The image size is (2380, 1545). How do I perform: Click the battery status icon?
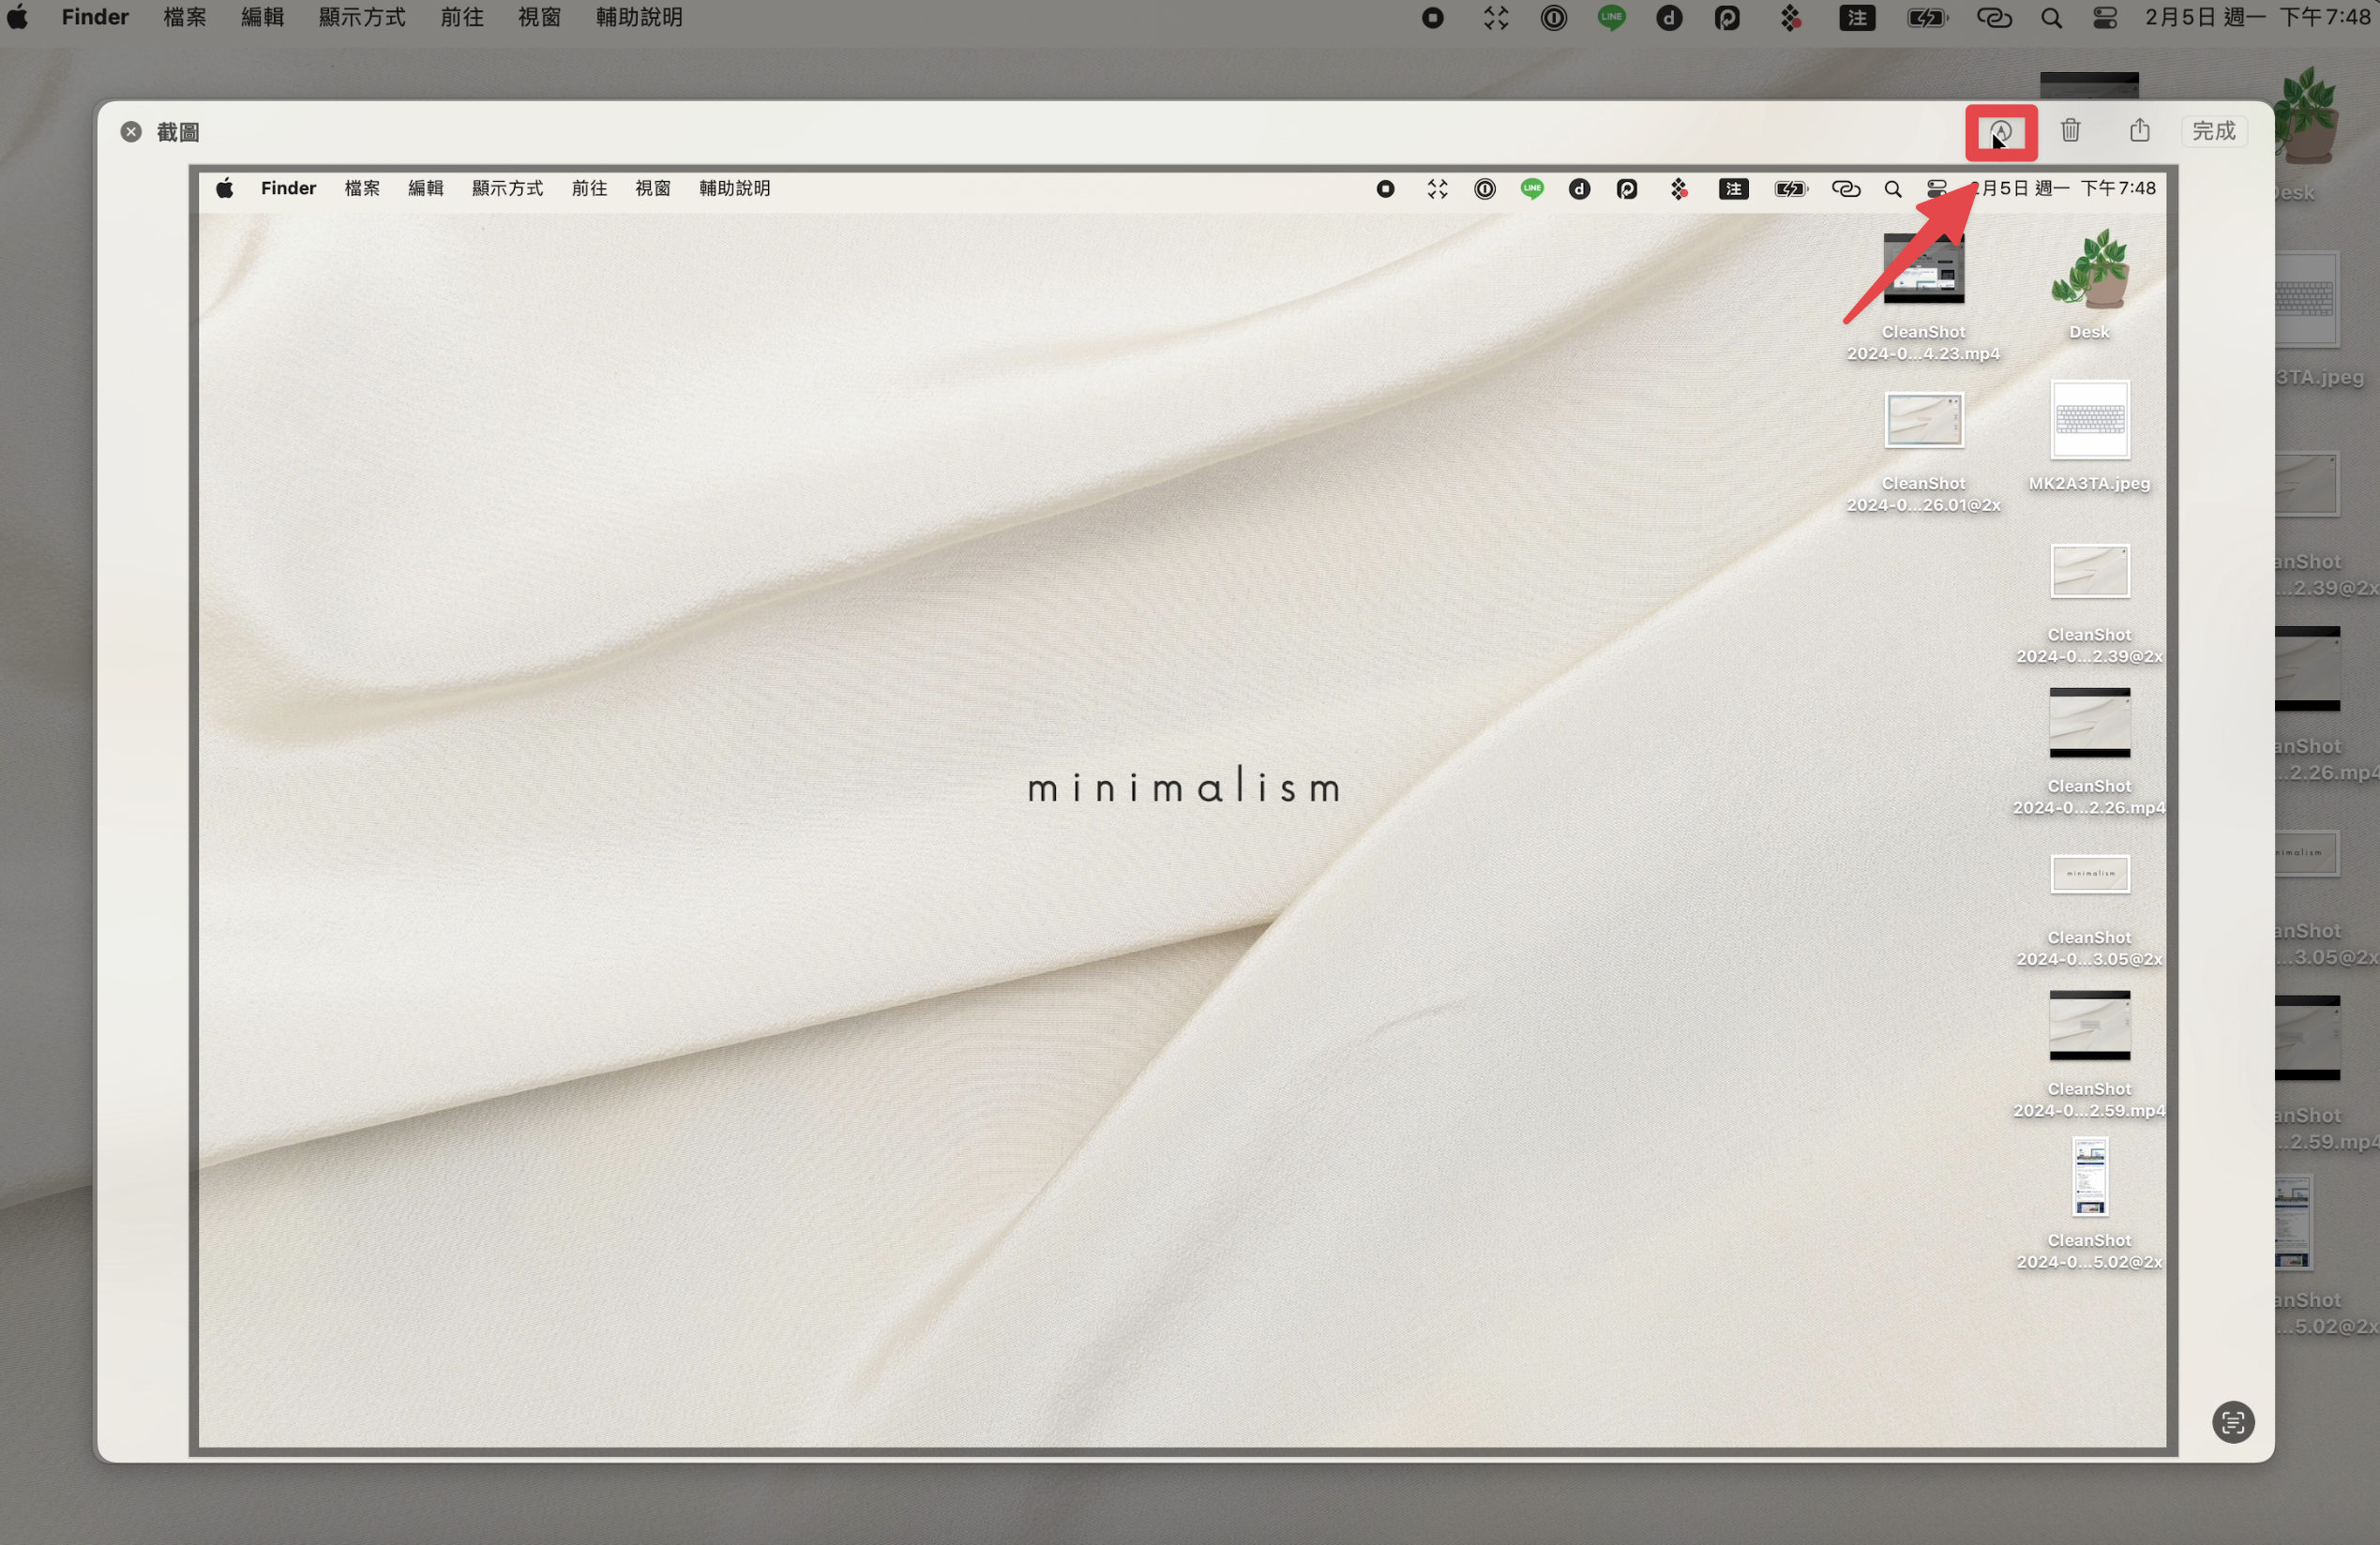coord(1926,18)
